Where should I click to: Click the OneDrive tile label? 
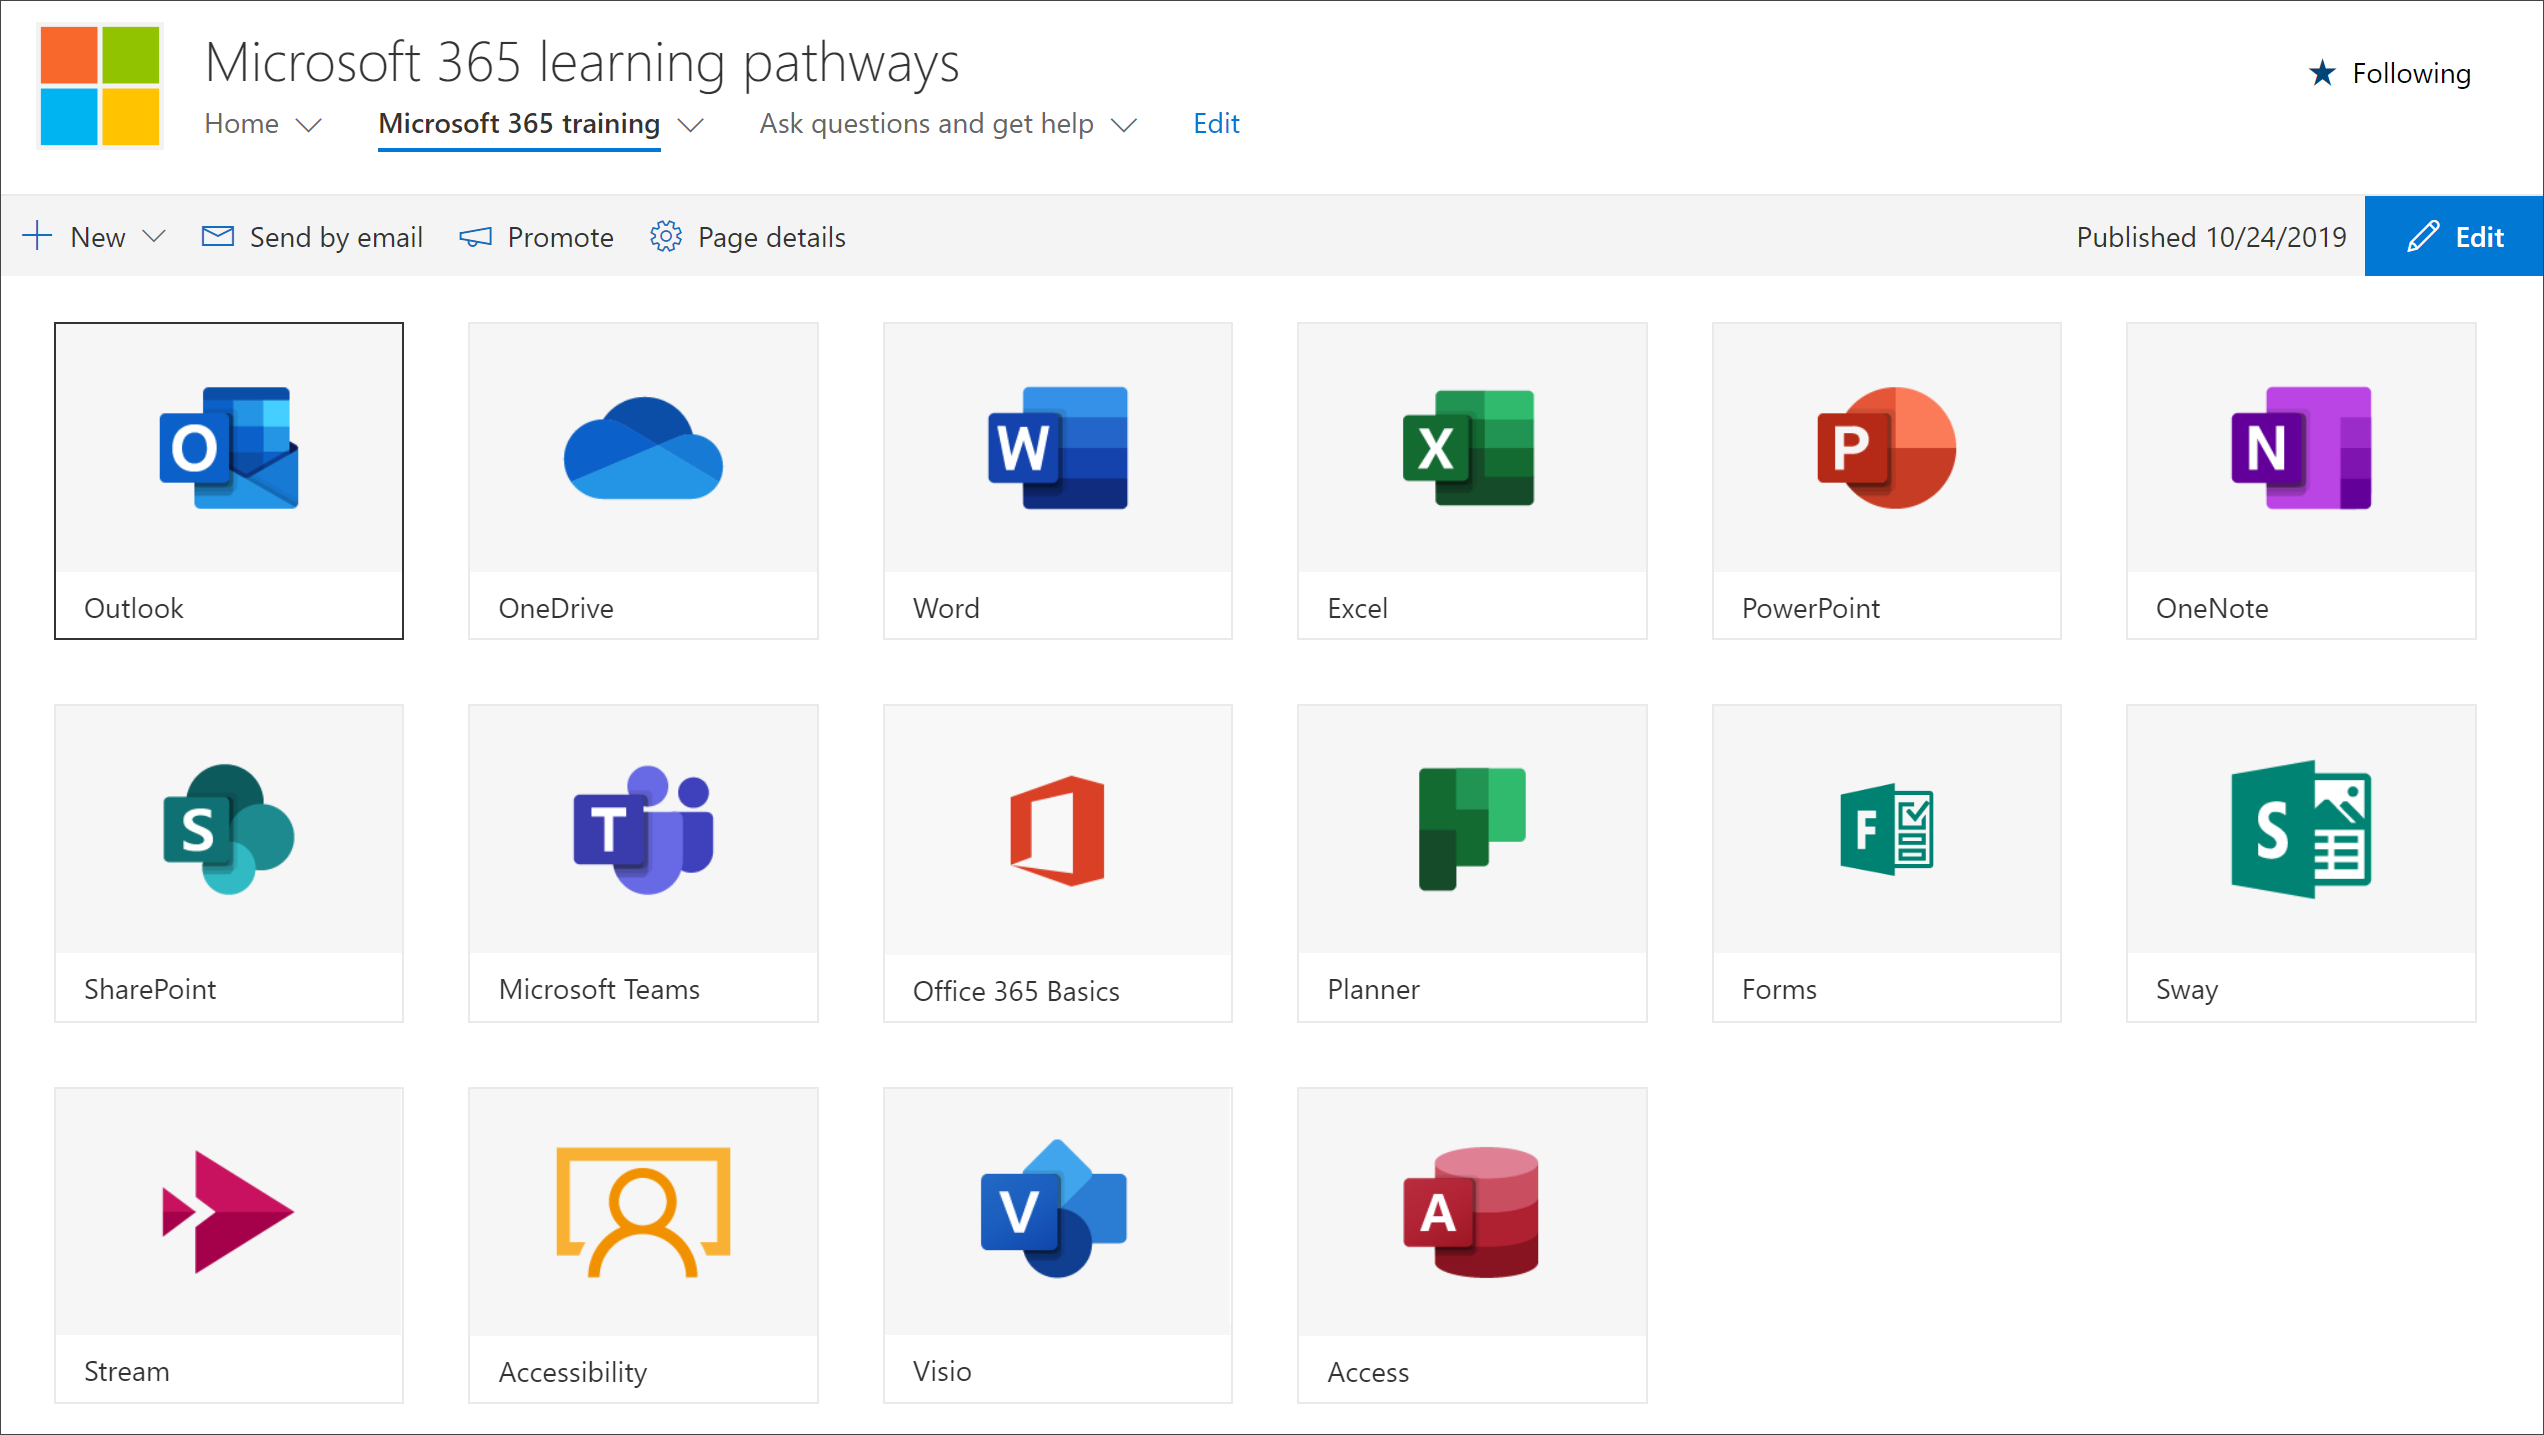pyautogui.click(x=556, y=608)
